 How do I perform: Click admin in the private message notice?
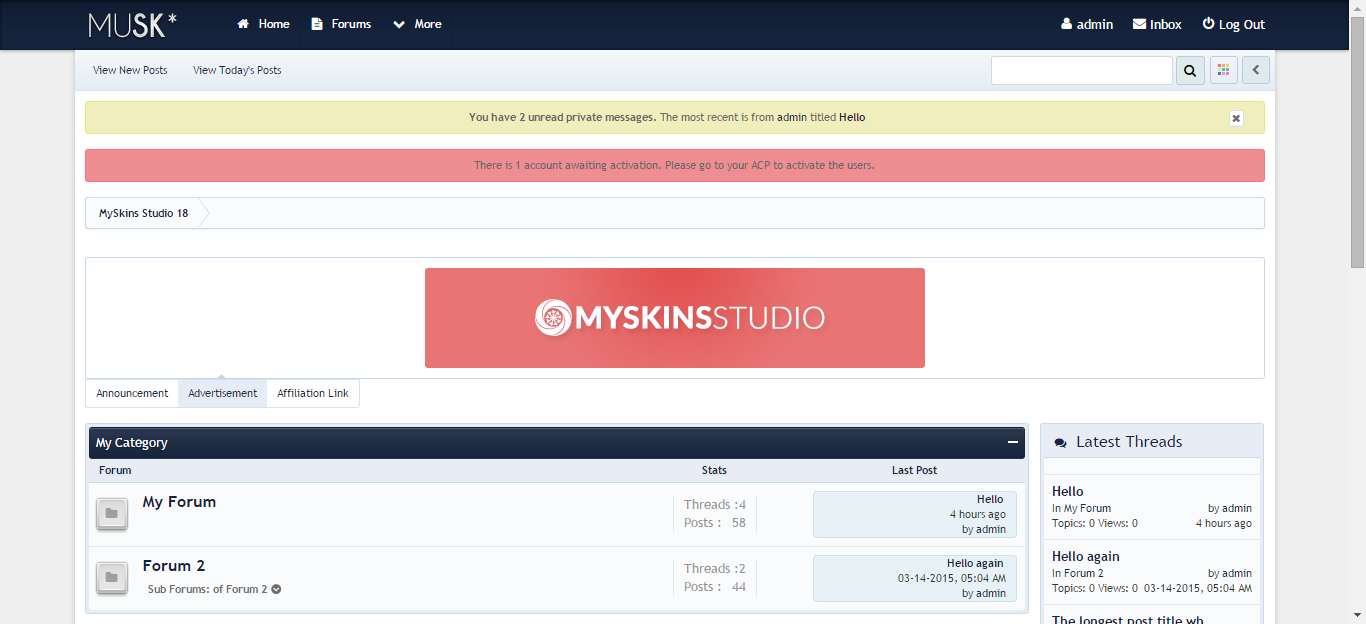[x=792, y=117]
